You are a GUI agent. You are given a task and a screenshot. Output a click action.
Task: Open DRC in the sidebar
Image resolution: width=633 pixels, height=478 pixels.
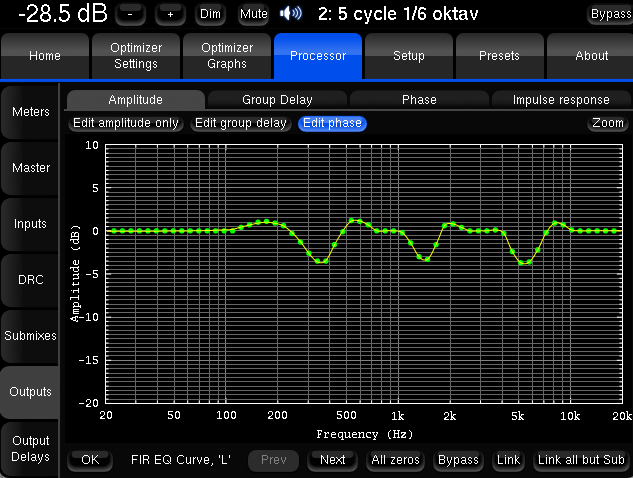tap(30, 280)
